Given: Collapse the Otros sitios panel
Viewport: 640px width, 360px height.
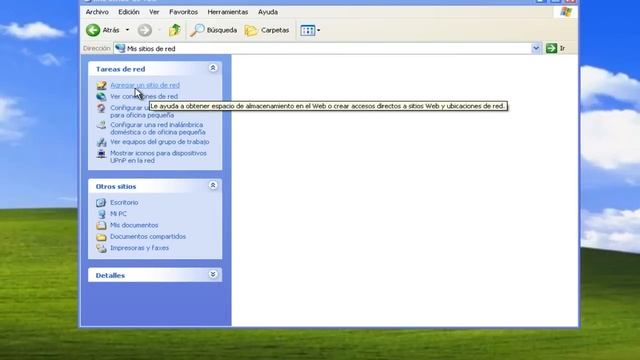Looking at the screenshot, I should 213,185.
